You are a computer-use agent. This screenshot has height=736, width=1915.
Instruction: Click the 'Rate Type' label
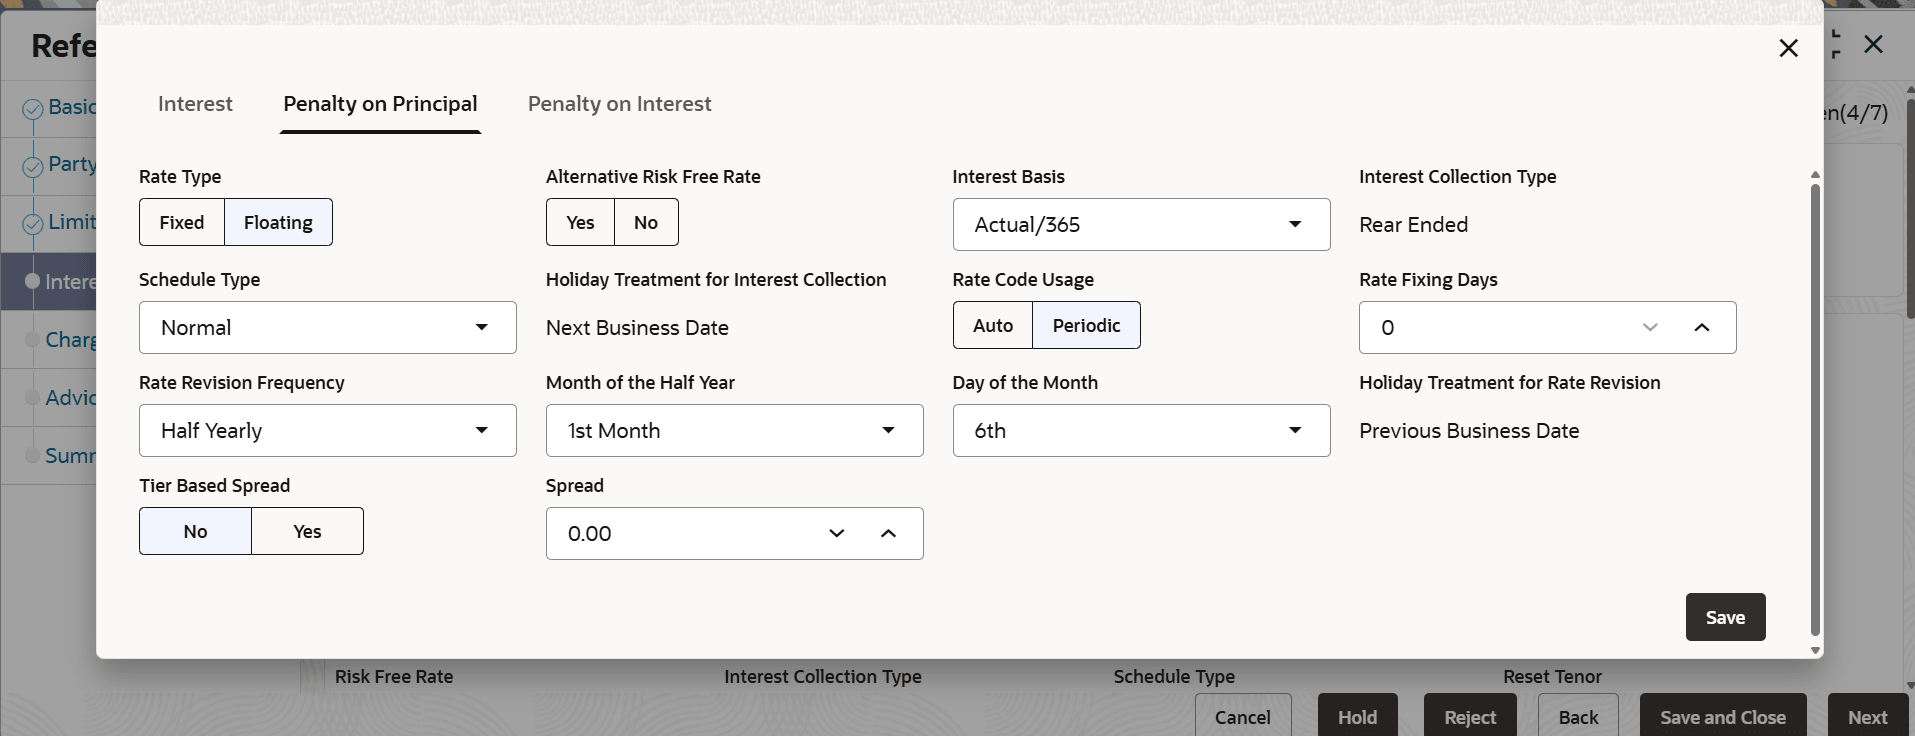[x=180, y=177]
